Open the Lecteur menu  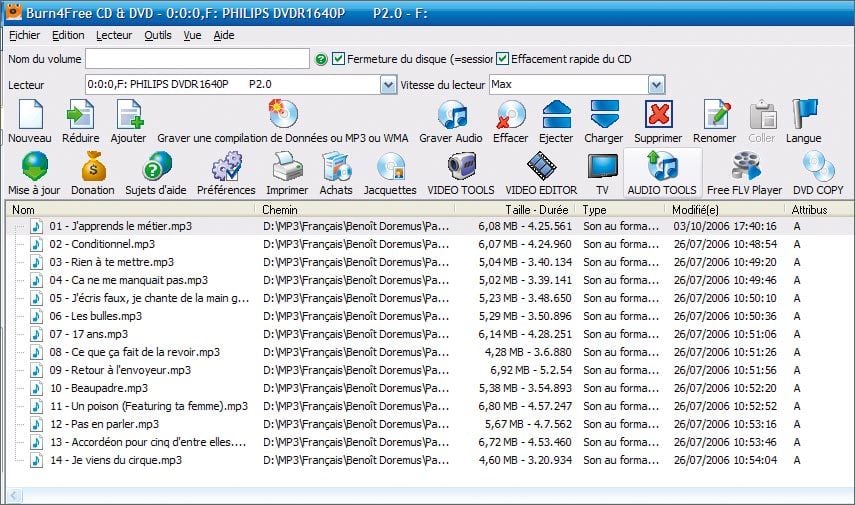coord(114,35)
